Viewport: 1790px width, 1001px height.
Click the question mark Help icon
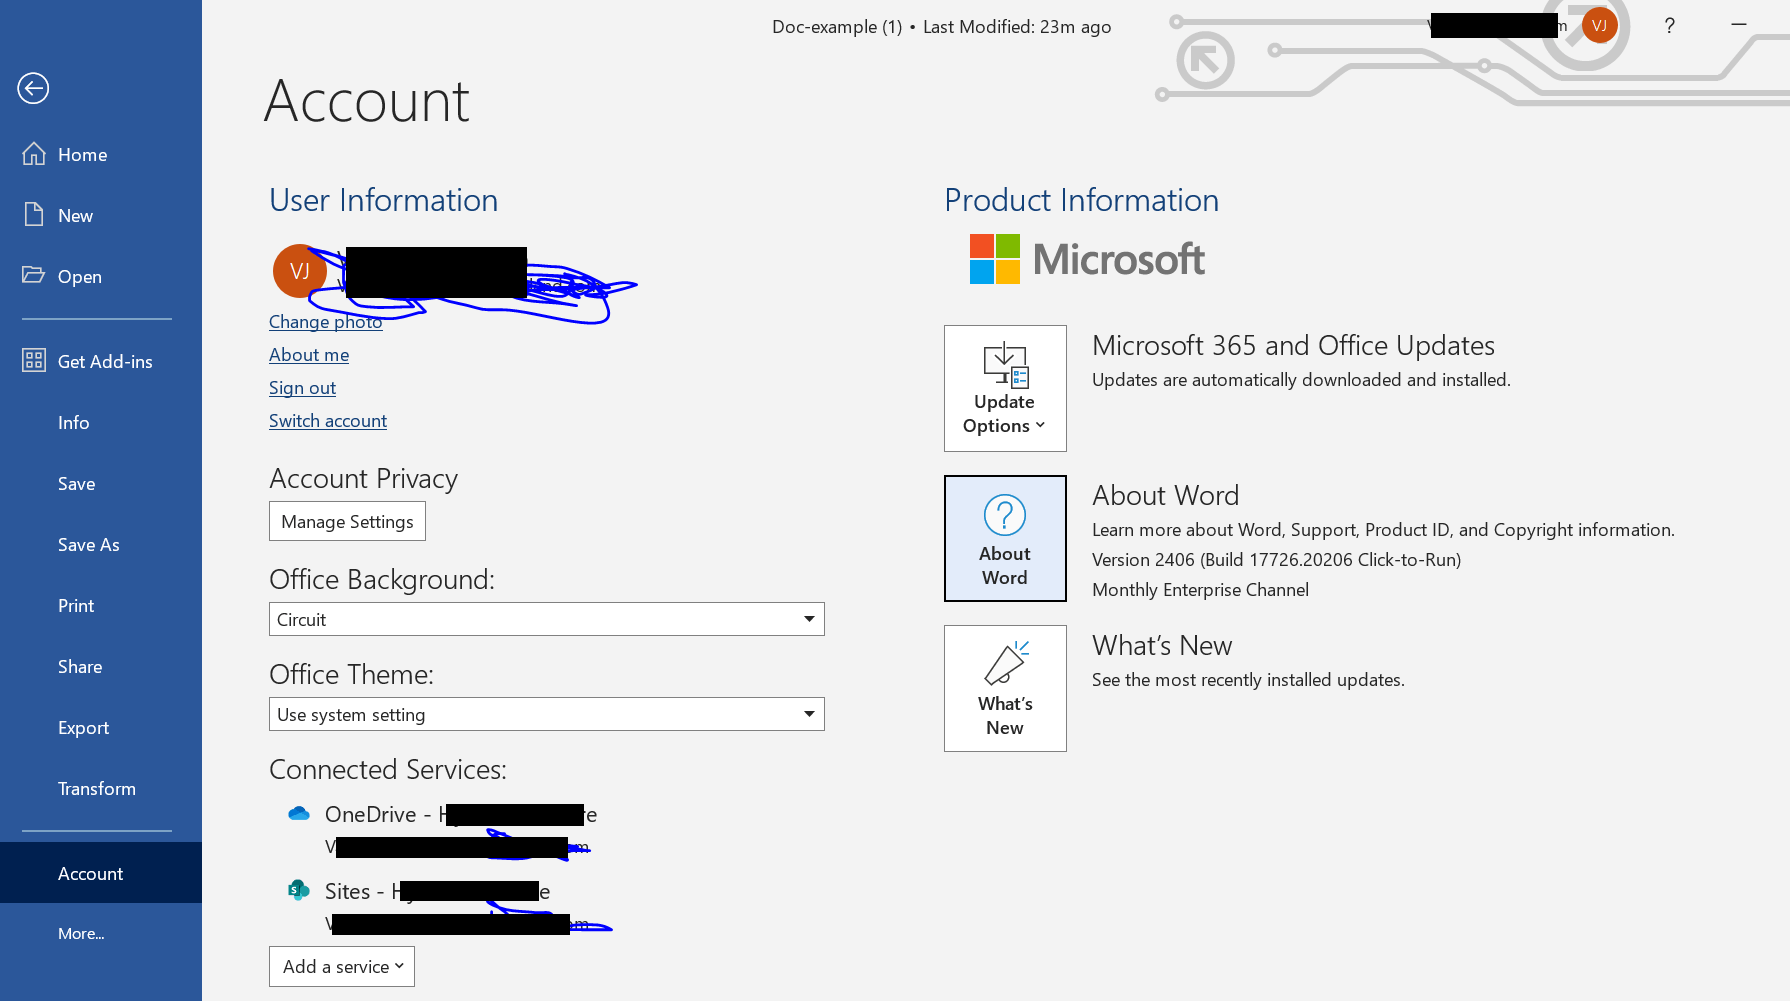click(1669, 26)
